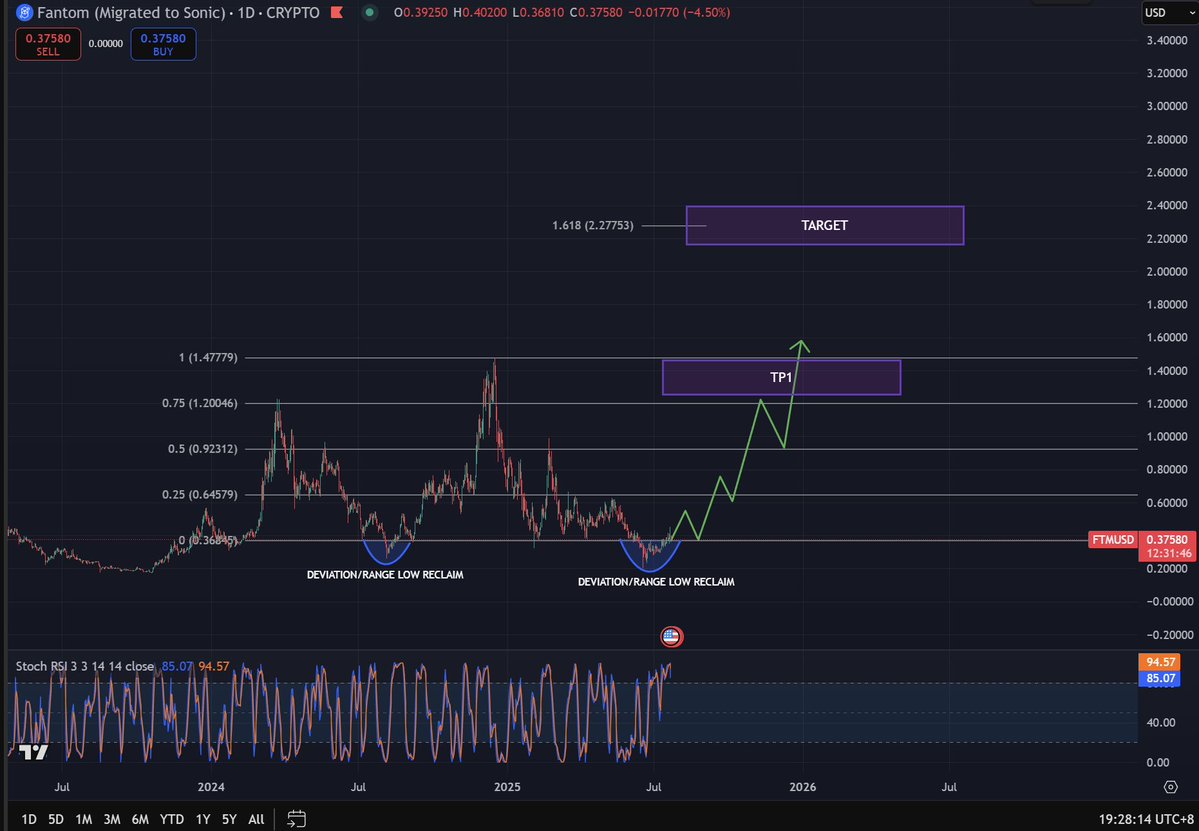Image resolution: width=1199 pixels, height=831 pixels.
Task: Click the 1.618 (2.27753) fib label
Action: coord(593,226)
